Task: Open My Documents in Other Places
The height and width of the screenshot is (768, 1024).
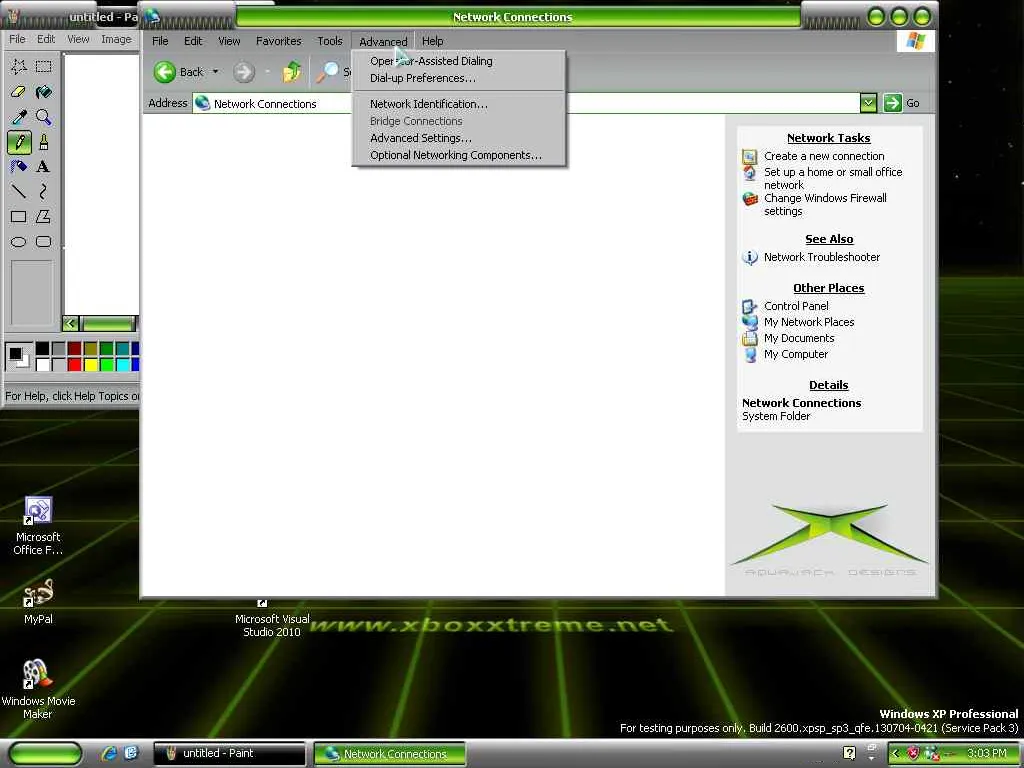Action: 799,338
